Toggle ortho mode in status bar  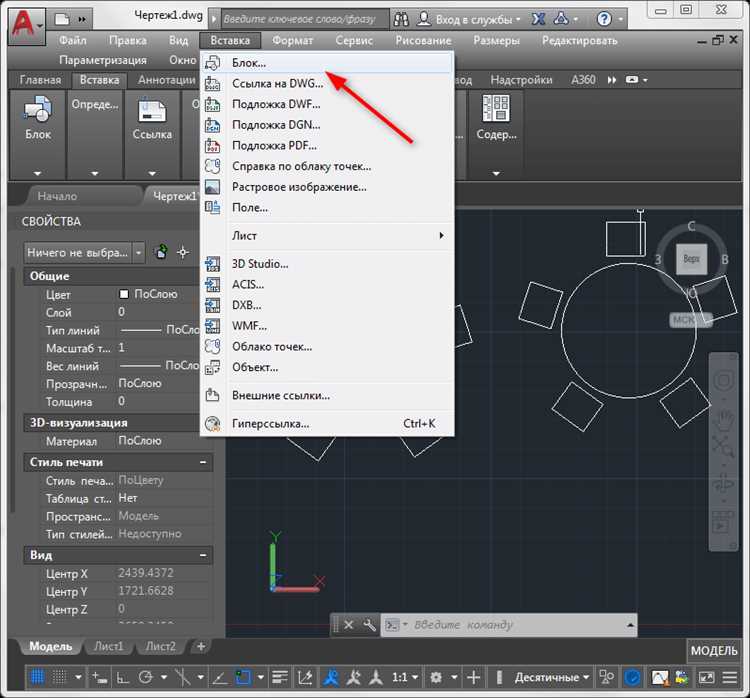[x=123, y=677]
